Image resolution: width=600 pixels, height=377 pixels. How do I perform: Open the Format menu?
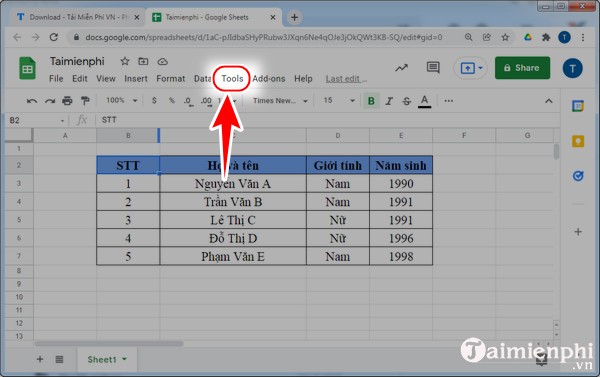tap(171, 79)
